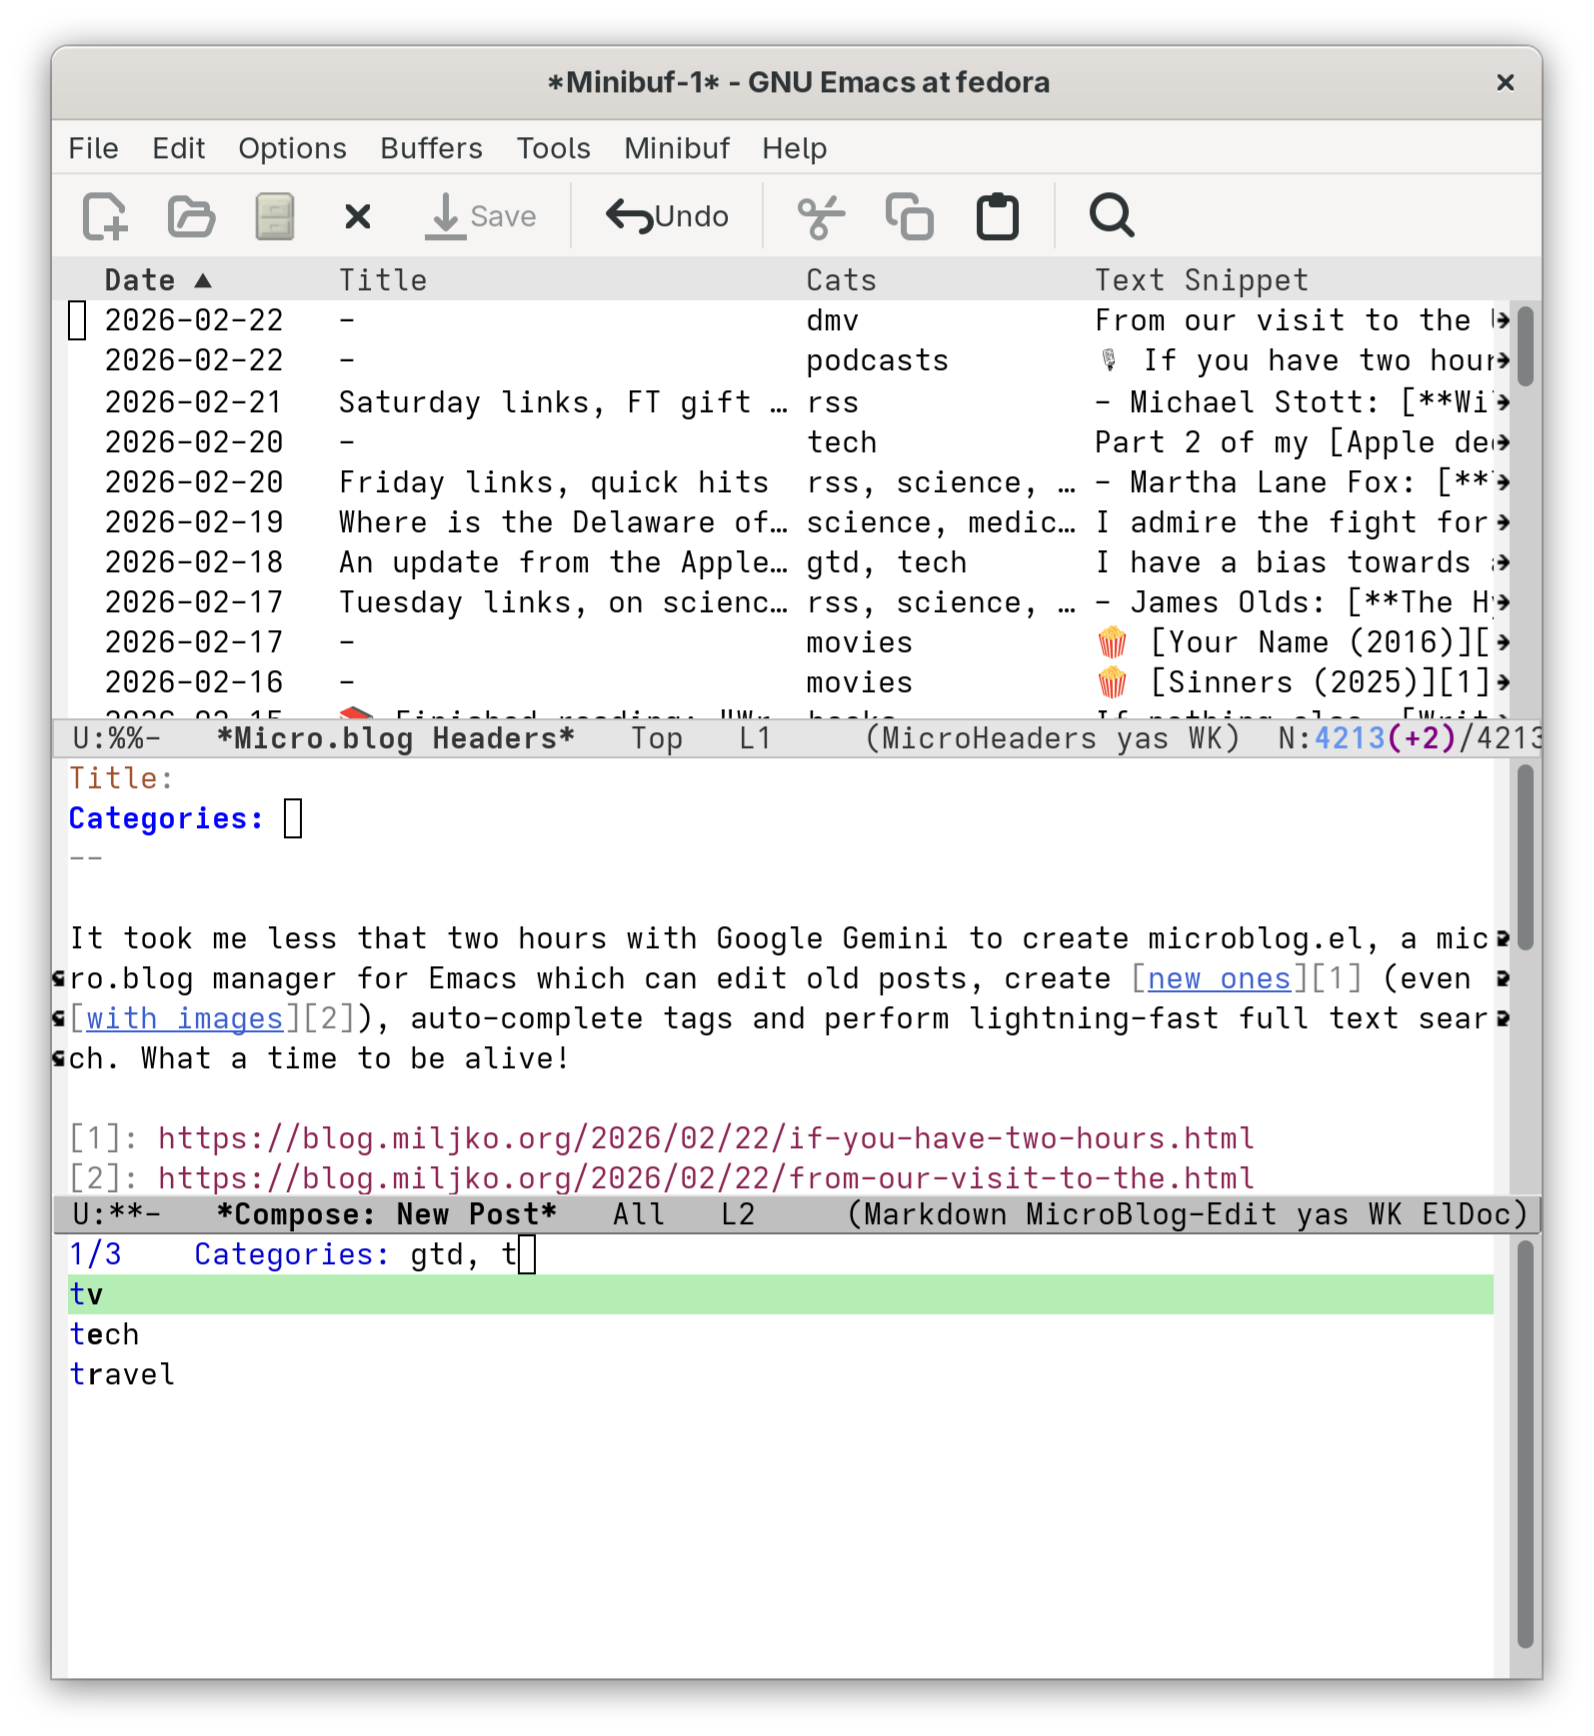Click the Cats column header
The width and height of the screenshot is (1594, 1736).
(x=841, y=280)
